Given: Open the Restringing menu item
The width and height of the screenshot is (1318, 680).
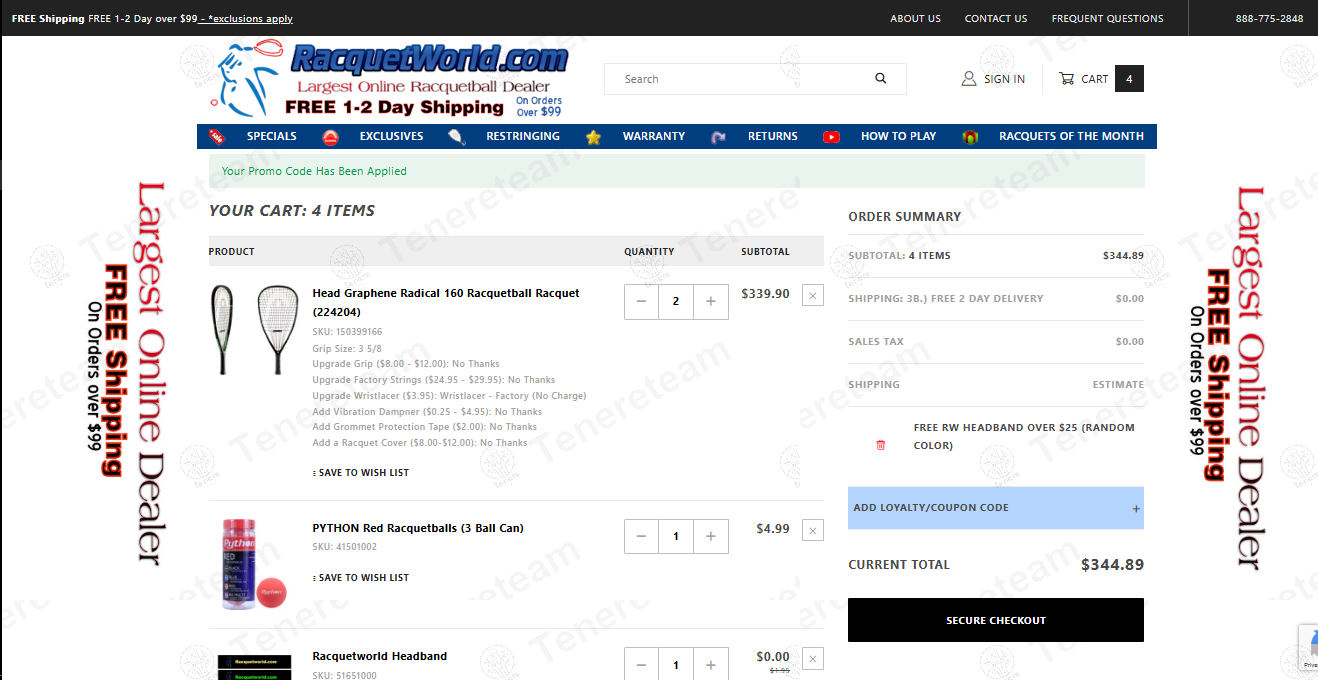Looking at the screenshot, I should click(523, 136).
